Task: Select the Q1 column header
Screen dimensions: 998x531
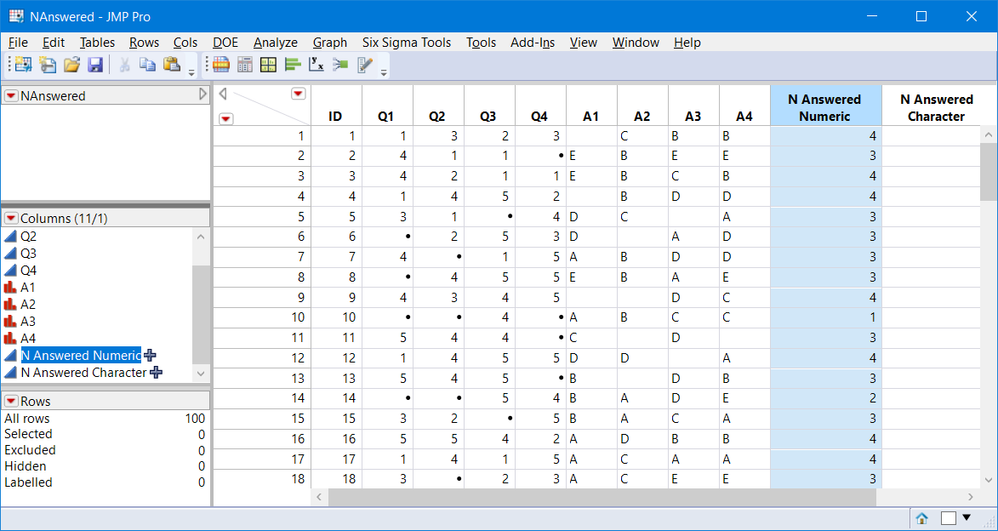Action: click(x=387, y=108)
